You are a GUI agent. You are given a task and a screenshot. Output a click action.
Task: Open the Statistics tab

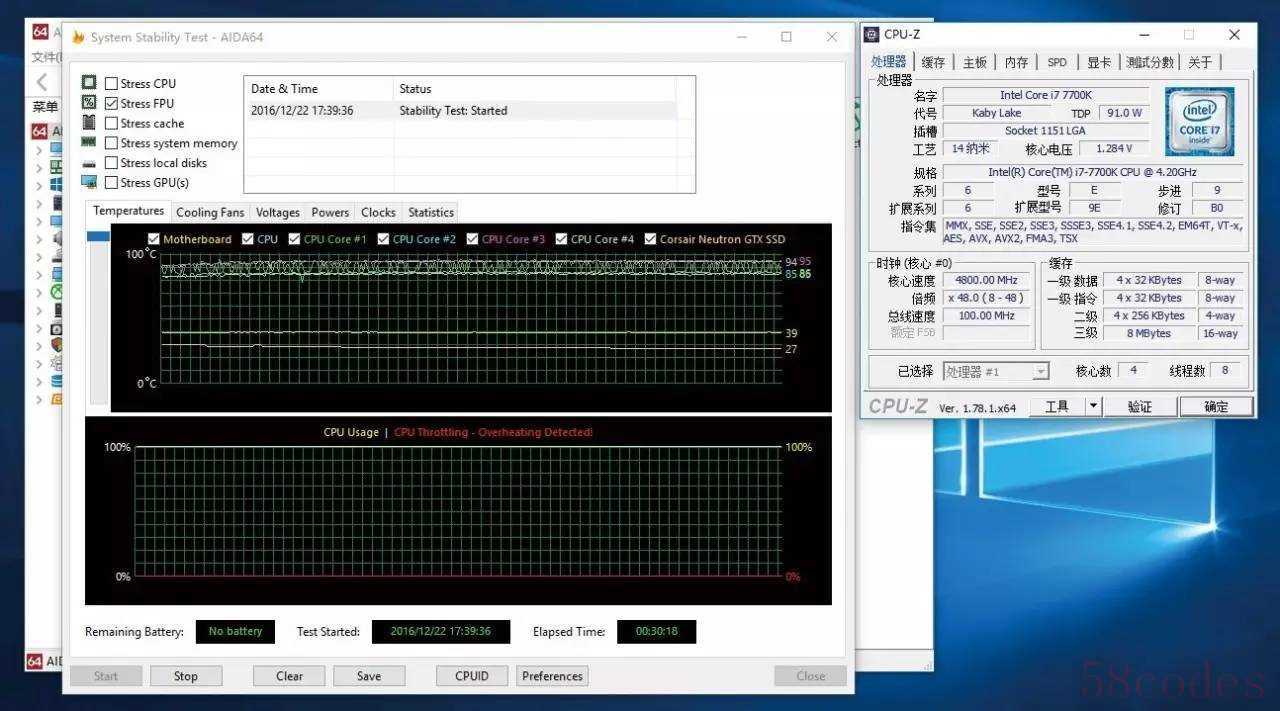click(431, 212)
